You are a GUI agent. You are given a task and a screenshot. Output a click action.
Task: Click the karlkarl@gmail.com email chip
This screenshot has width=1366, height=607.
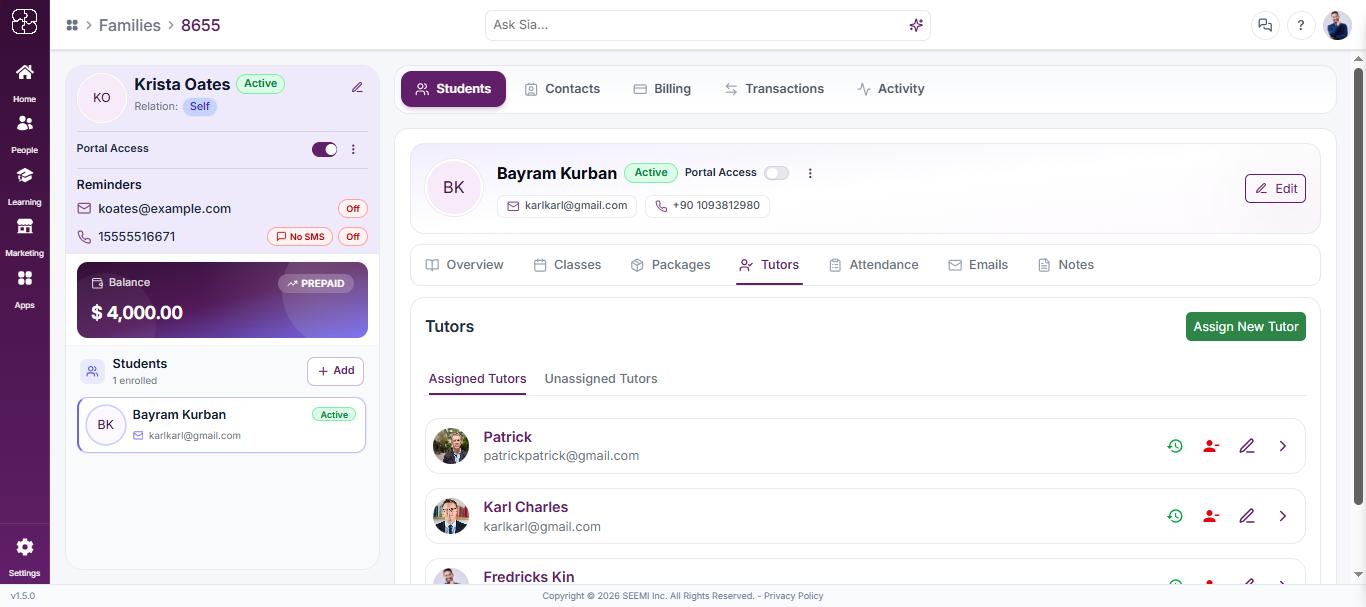click(567, 206)
